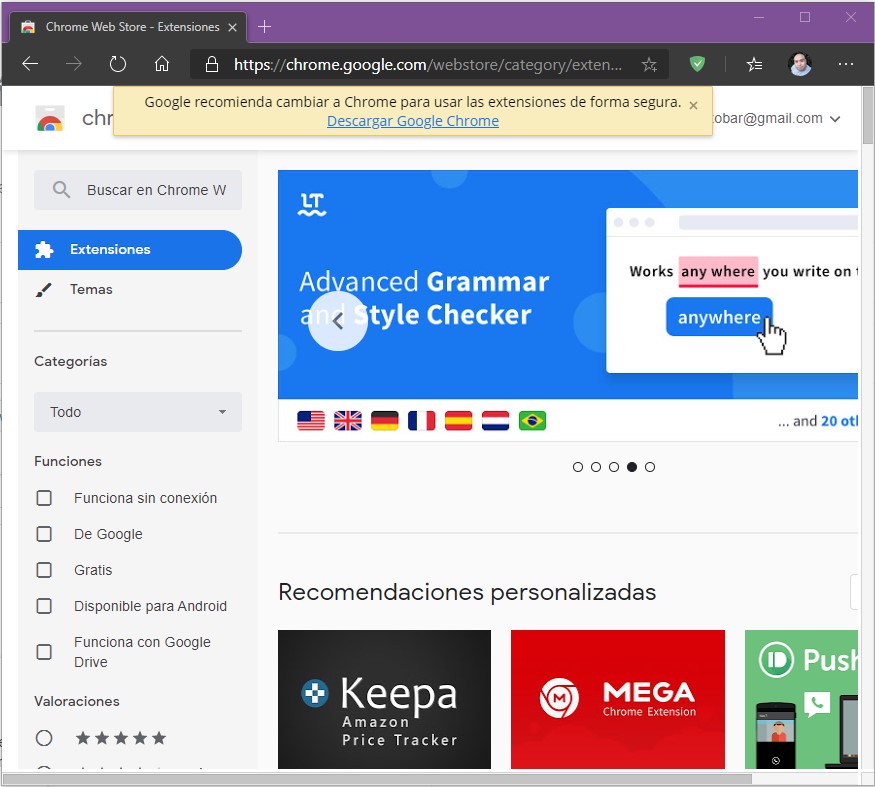Image resolution: width=875 pixels, height=787 pixels.
Task: Click the green shield extension icon
Action: pos(698,64)
